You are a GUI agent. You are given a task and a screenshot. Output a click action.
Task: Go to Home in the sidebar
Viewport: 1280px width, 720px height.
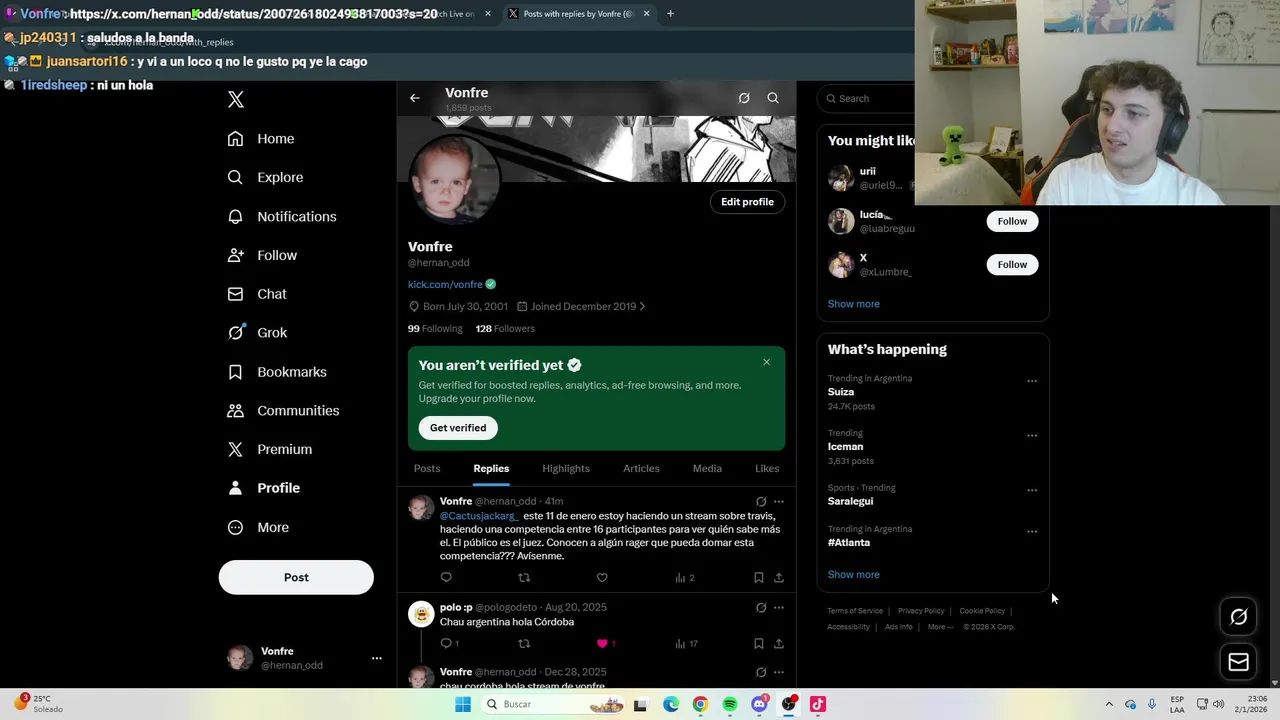261,139
